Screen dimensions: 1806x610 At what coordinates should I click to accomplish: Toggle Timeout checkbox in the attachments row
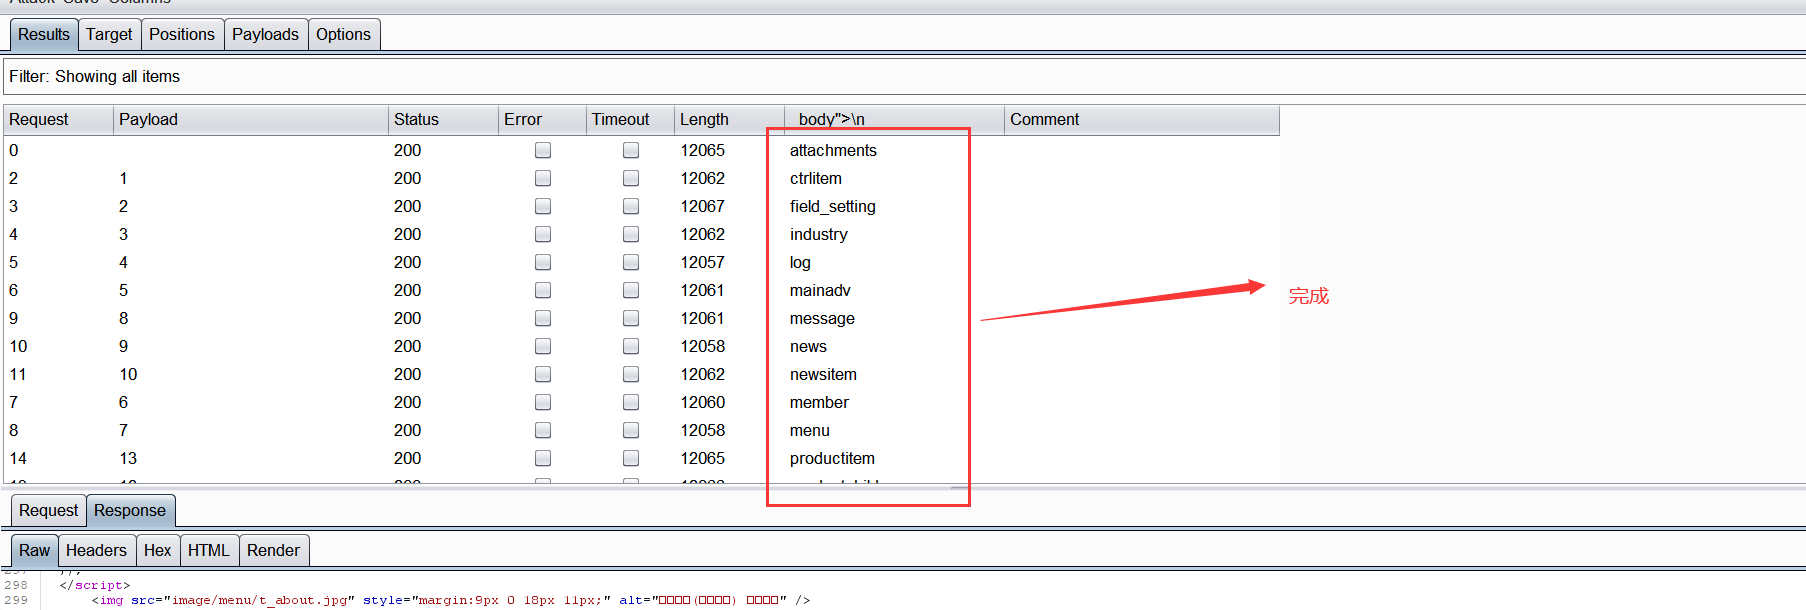pos(631,150)
